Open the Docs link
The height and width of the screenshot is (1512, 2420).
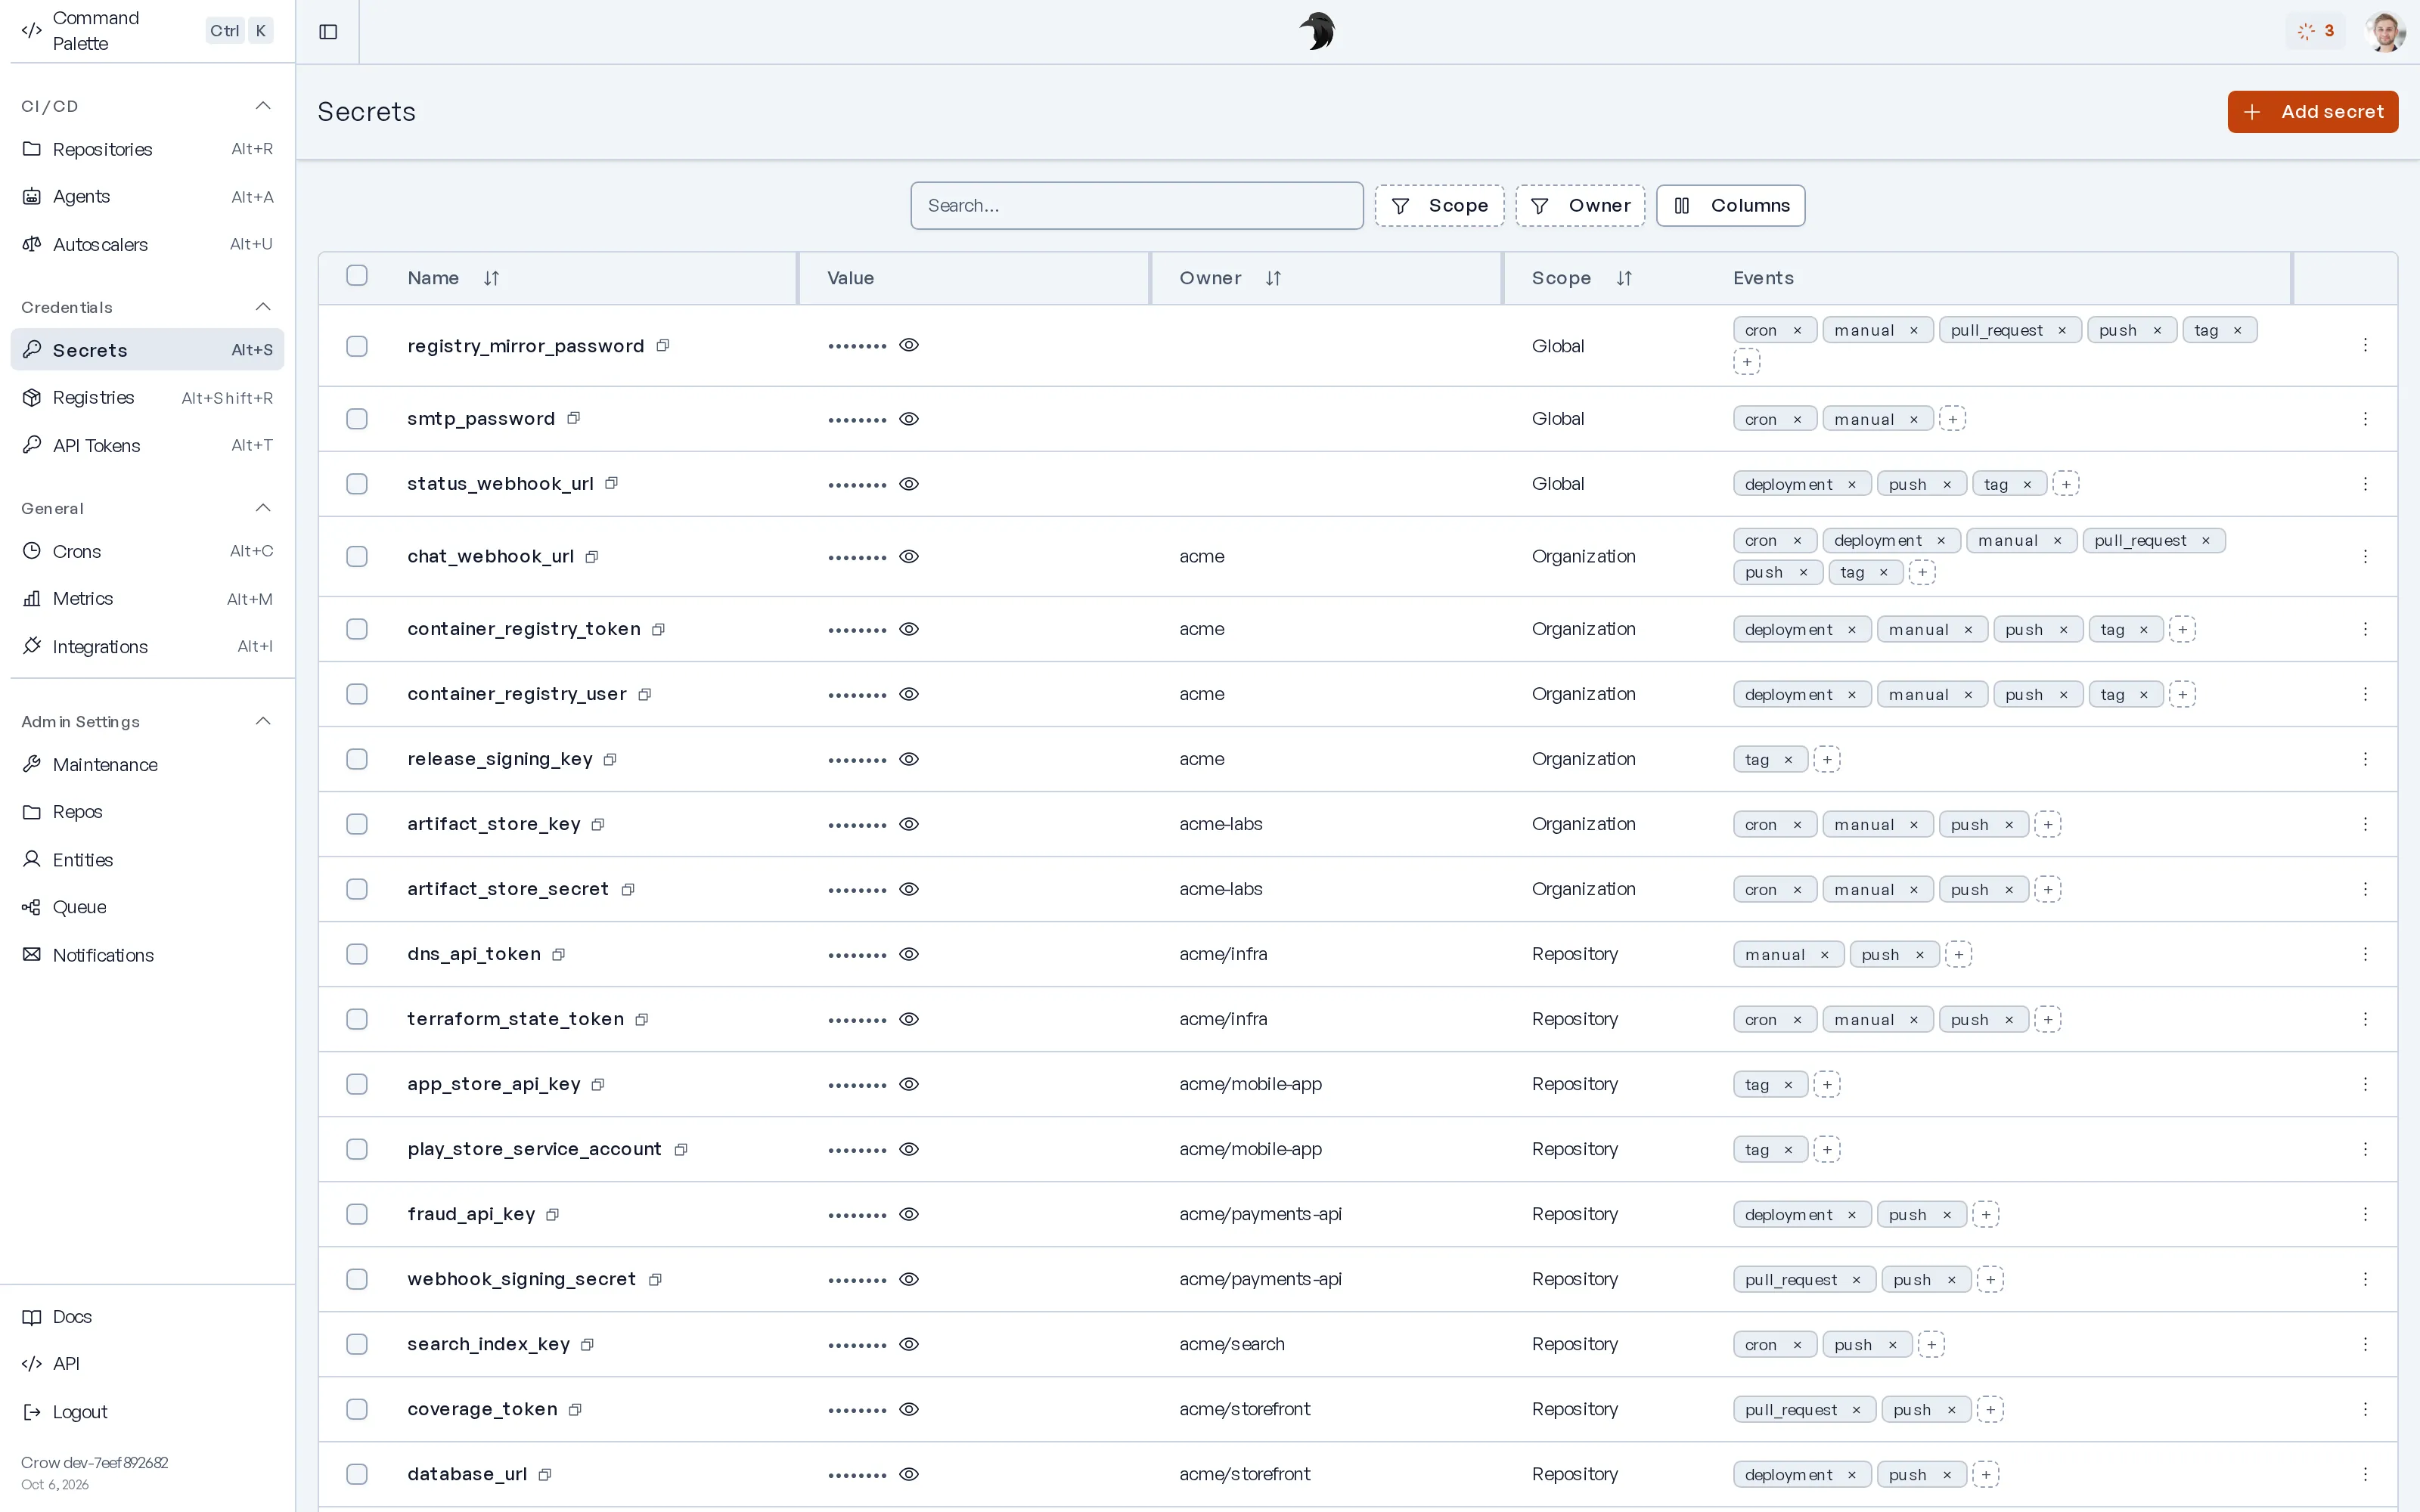(x=147, y=1317)
